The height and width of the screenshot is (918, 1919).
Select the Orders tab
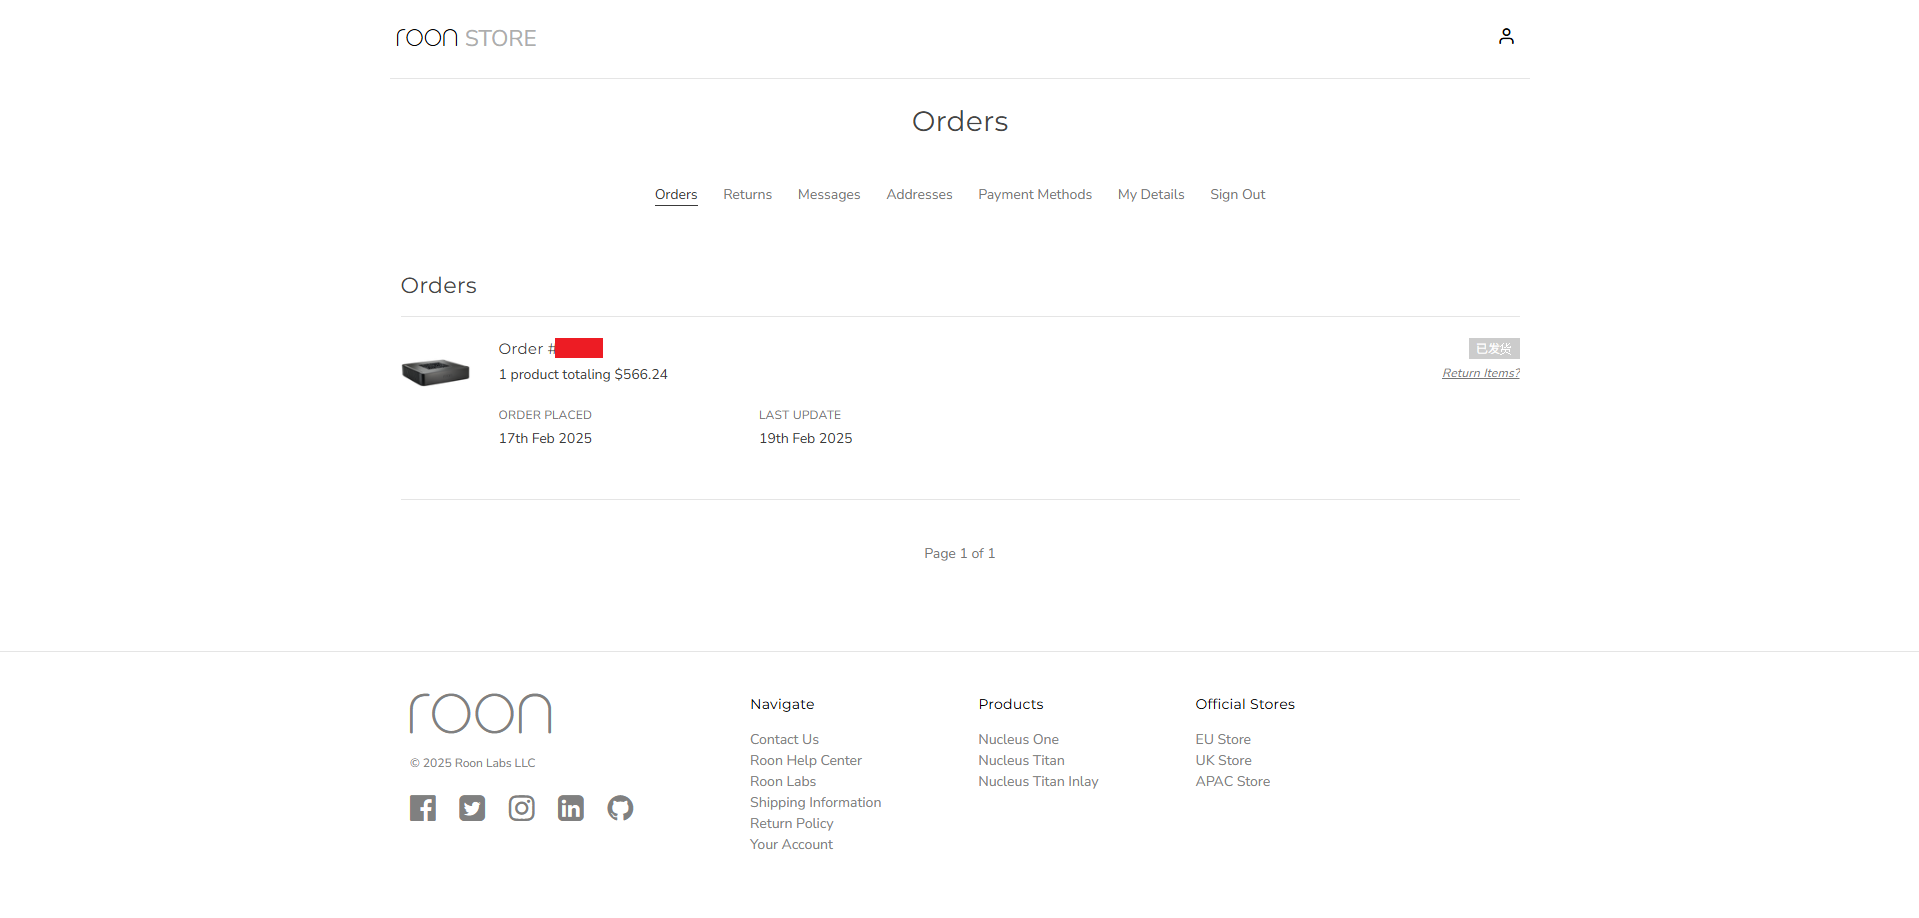click(676, 194)
